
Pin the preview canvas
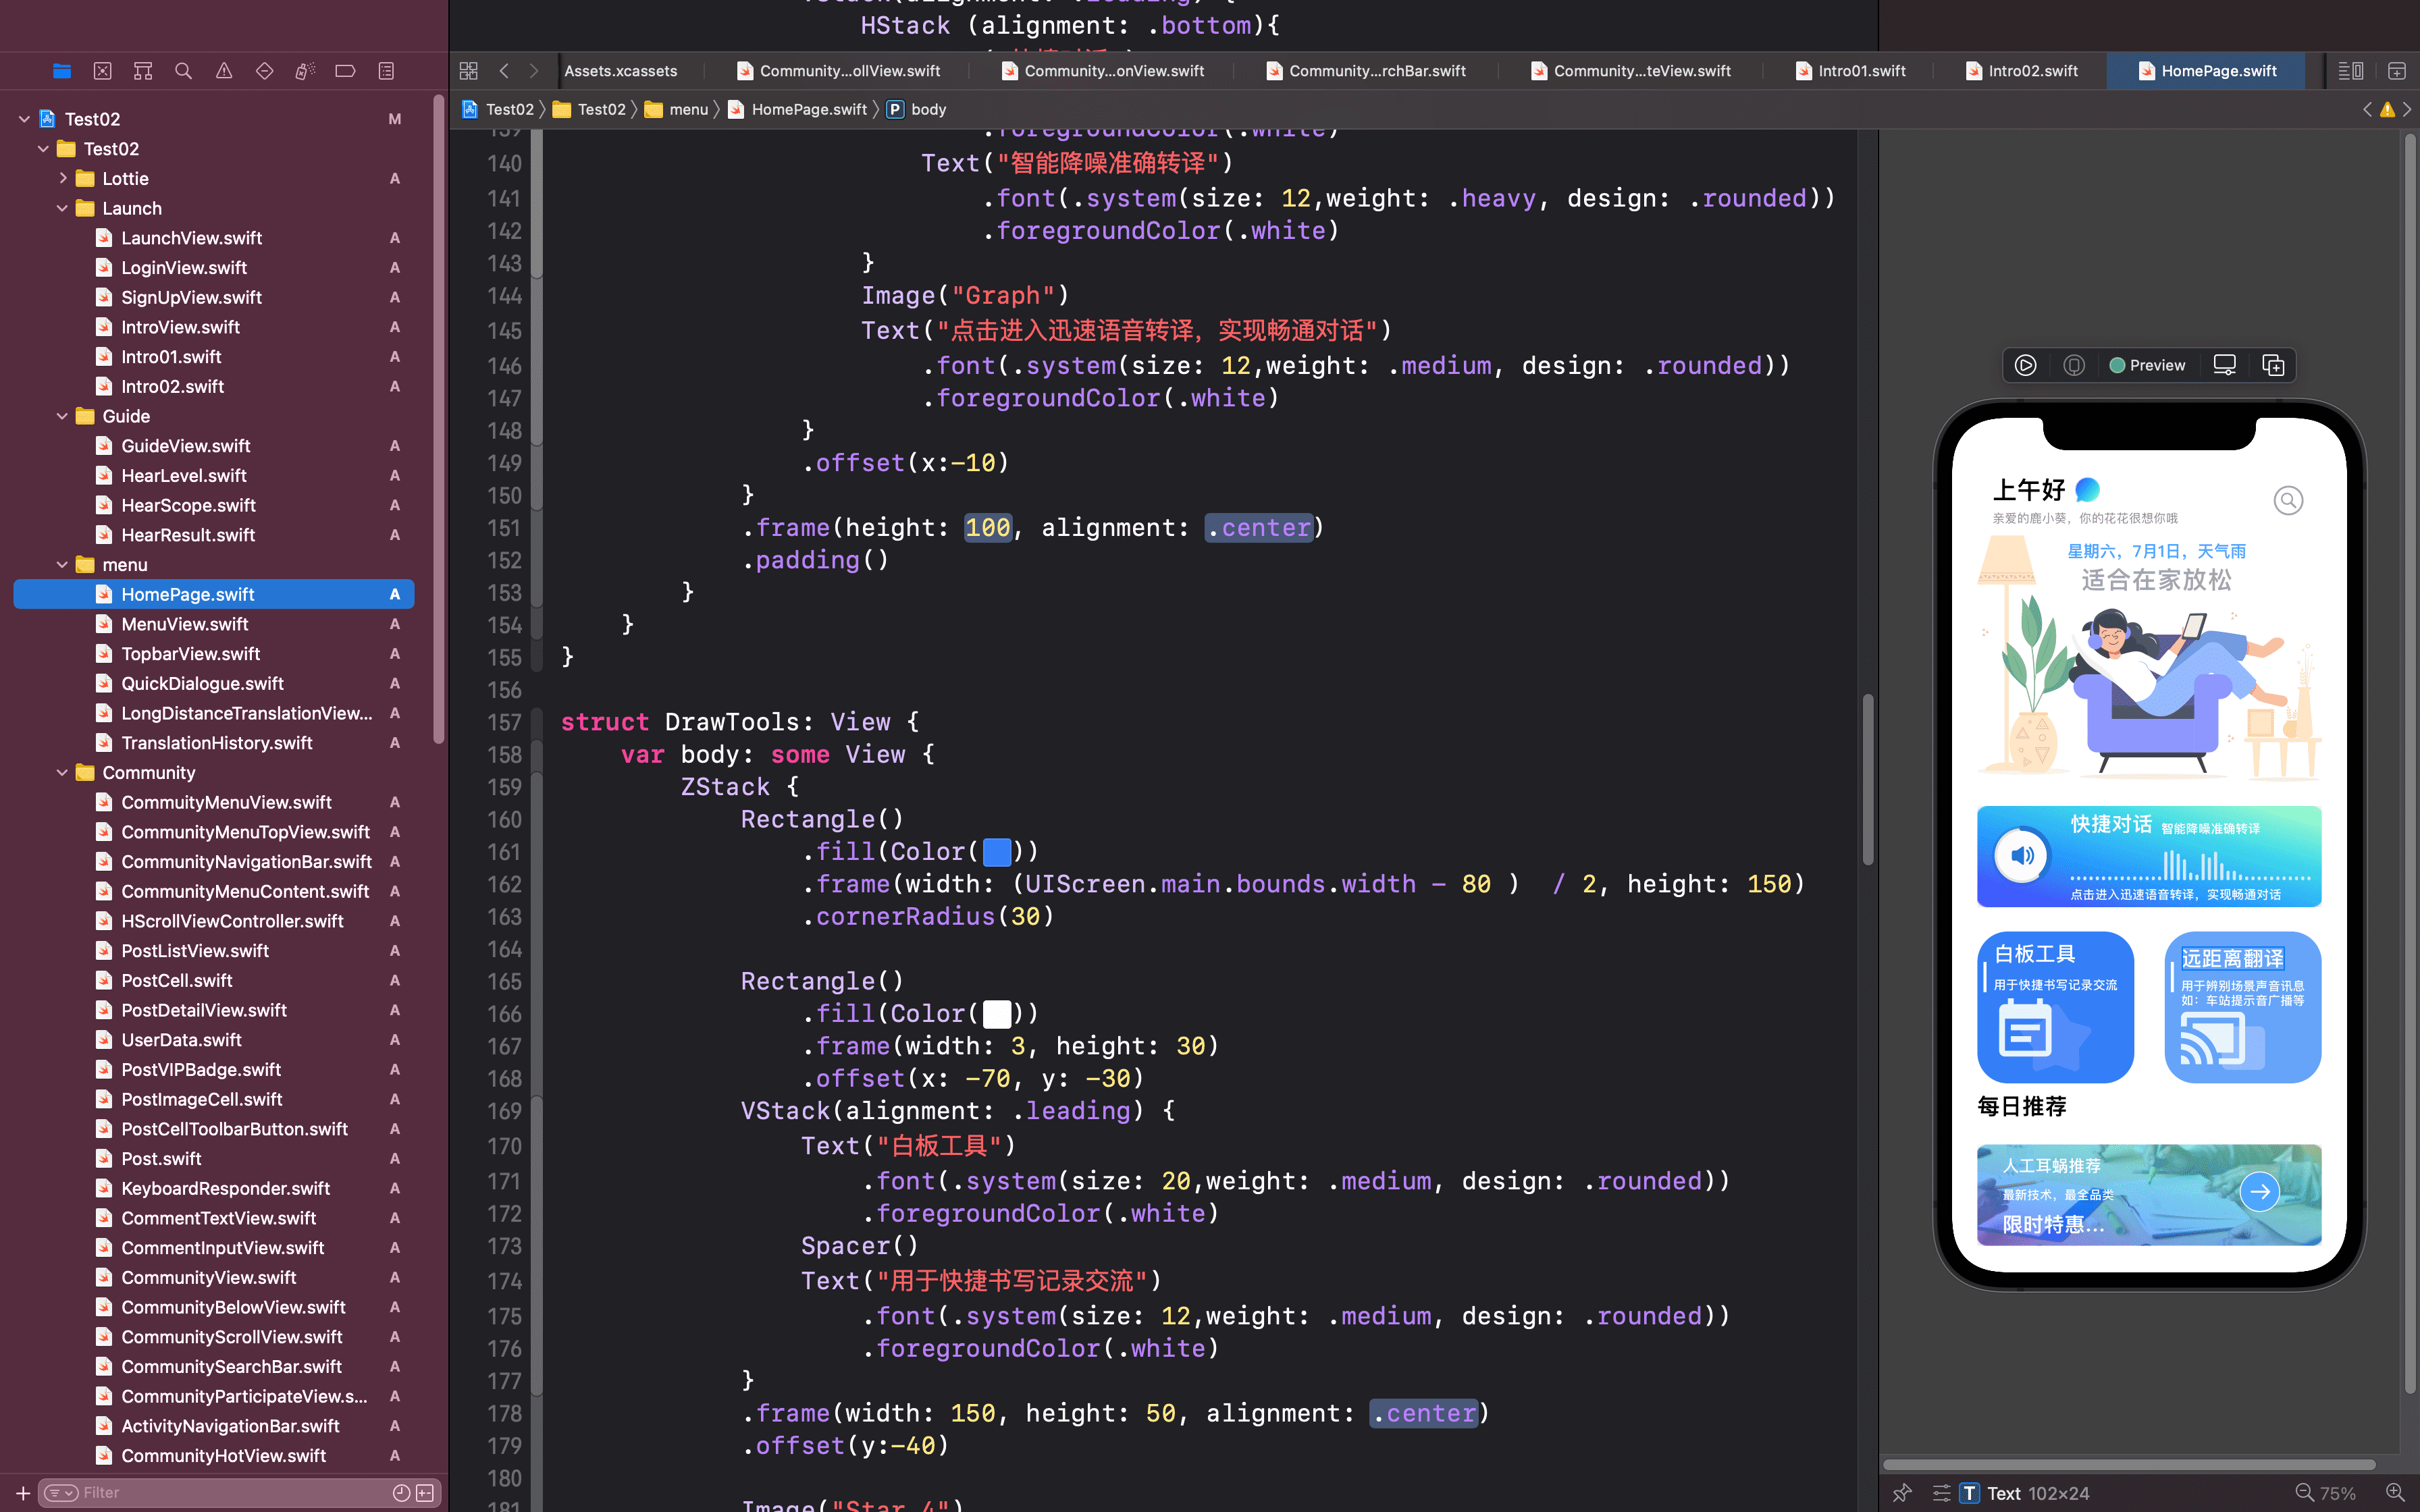tap(1902, 1492)
